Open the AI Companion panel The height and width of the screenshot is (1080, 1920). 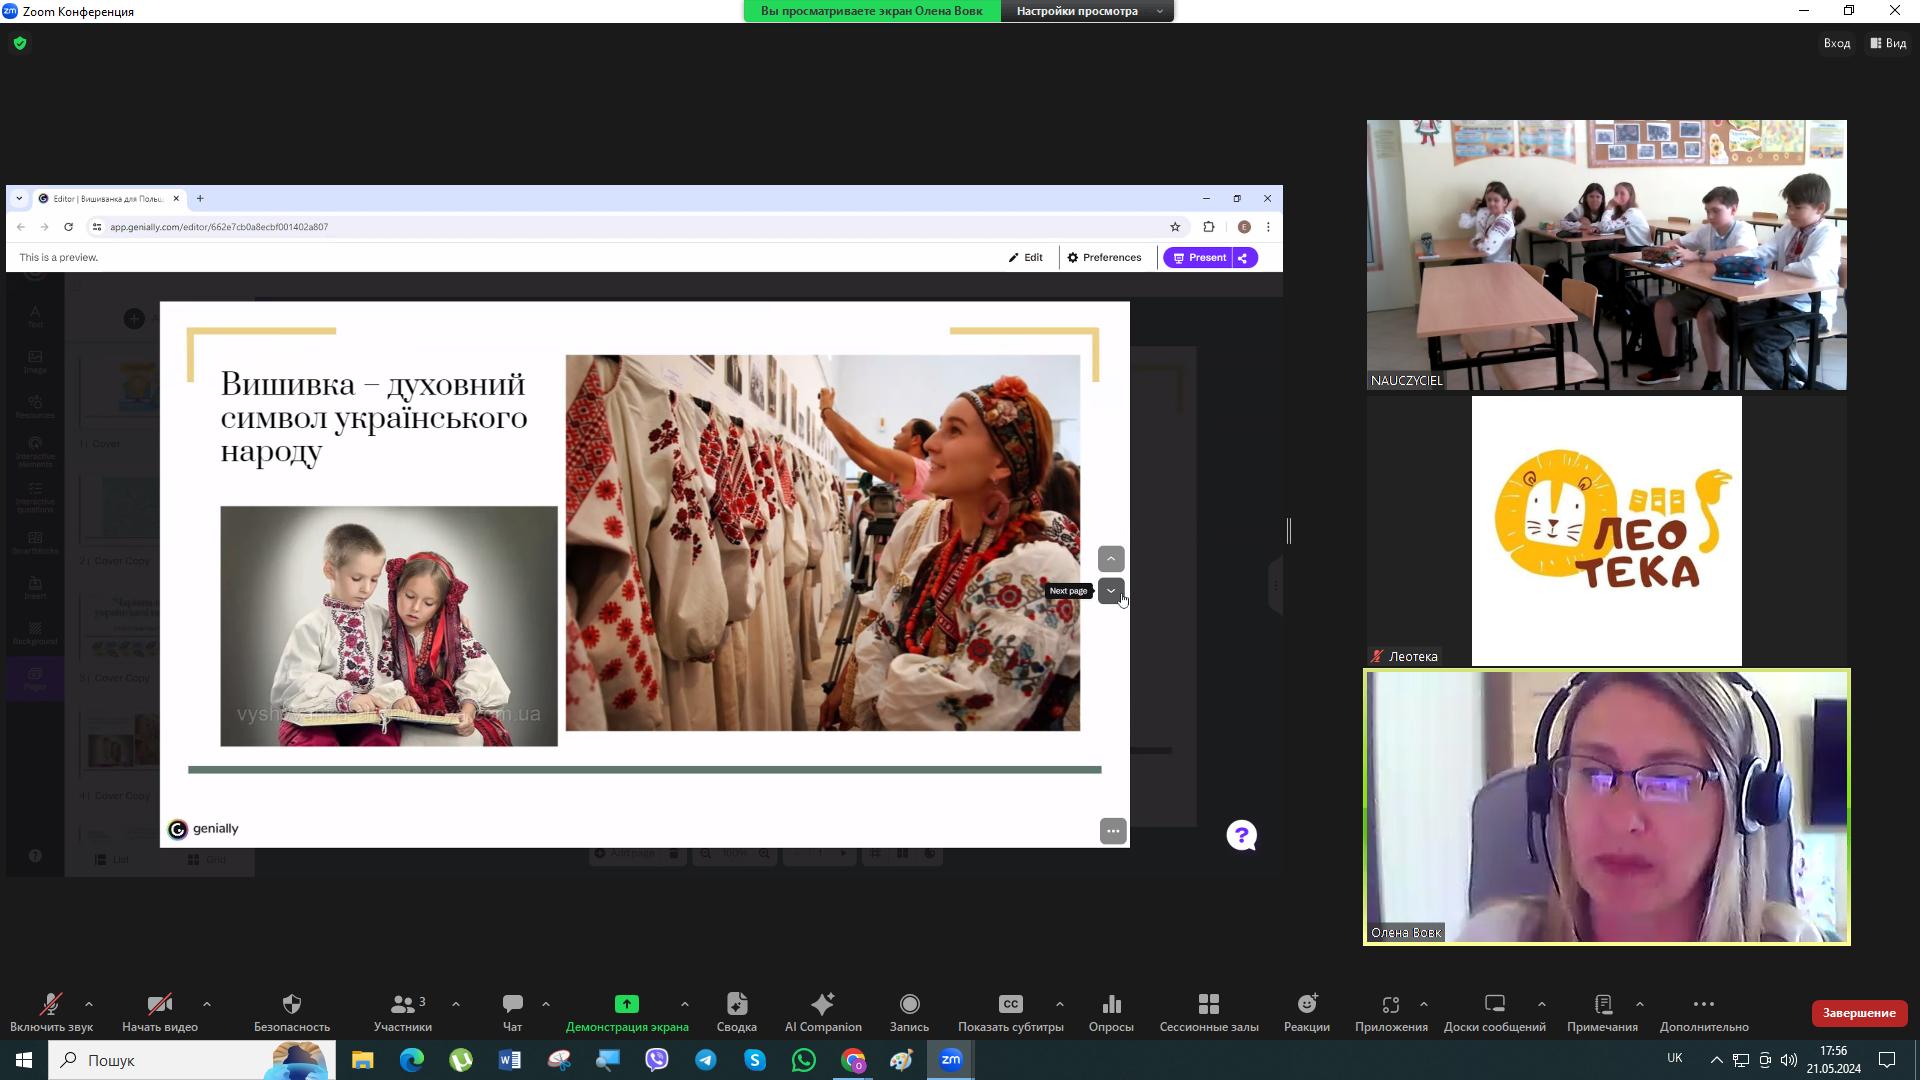pyautogui.click(x=822, y=1012)
